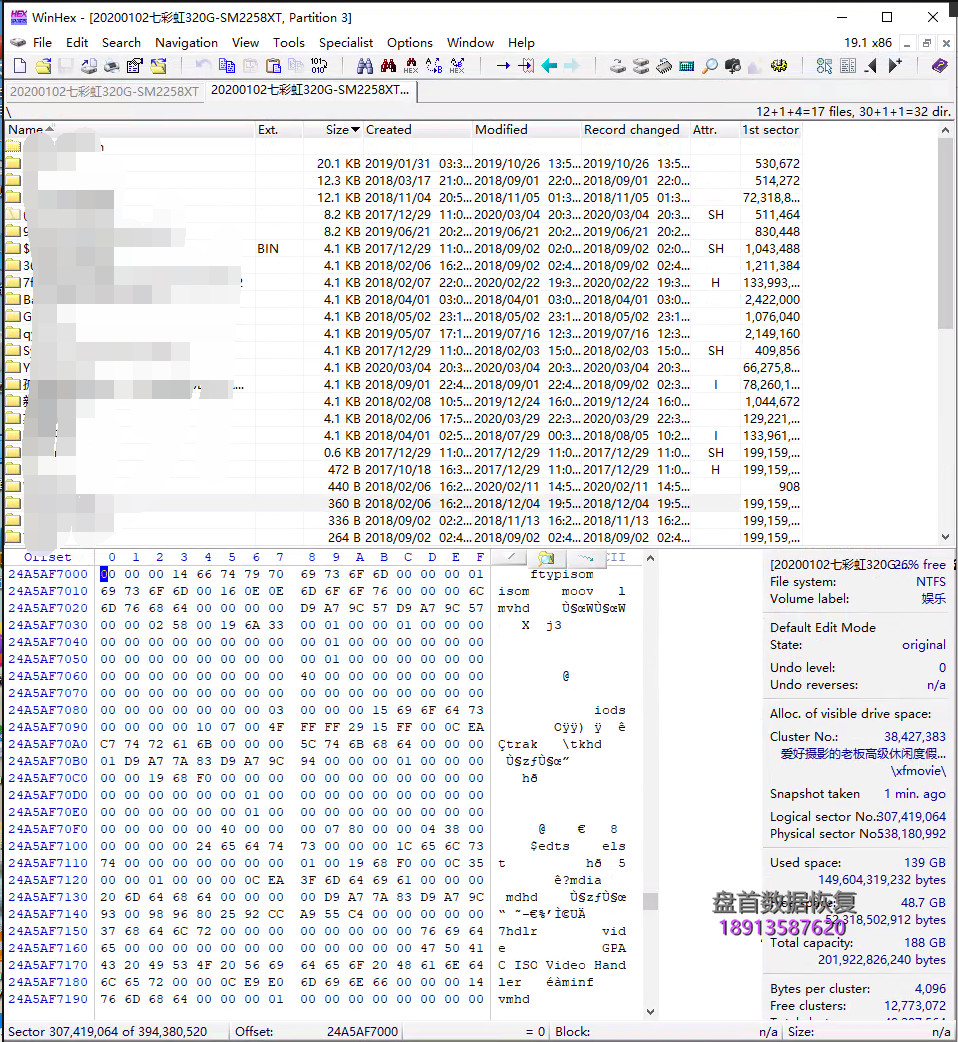
Task: Open the Options menu
Action: click(x=409, y=43)
